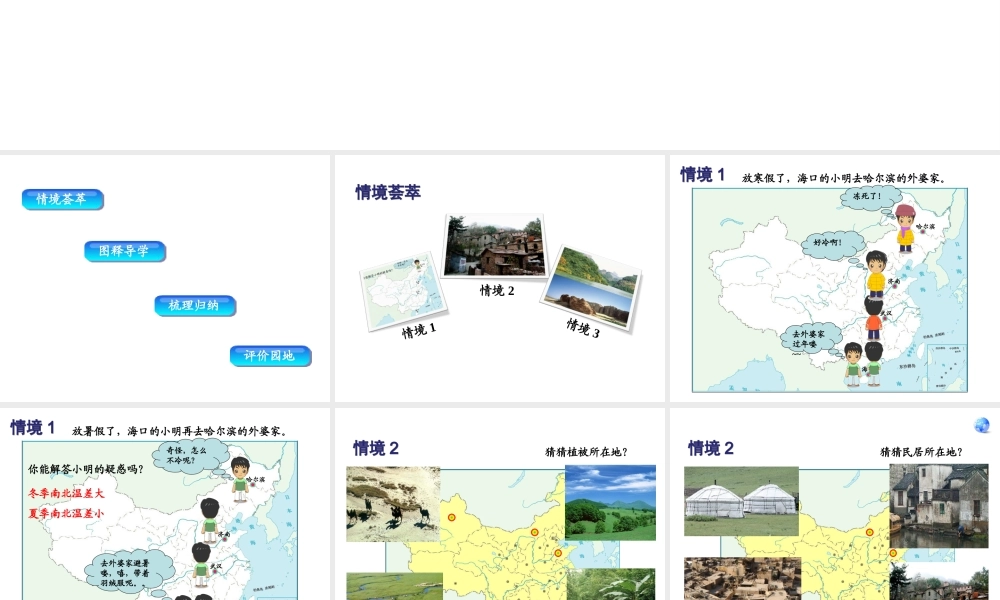Click the 去外婆家过年喽 speech bubble

(x=809, y=339)
